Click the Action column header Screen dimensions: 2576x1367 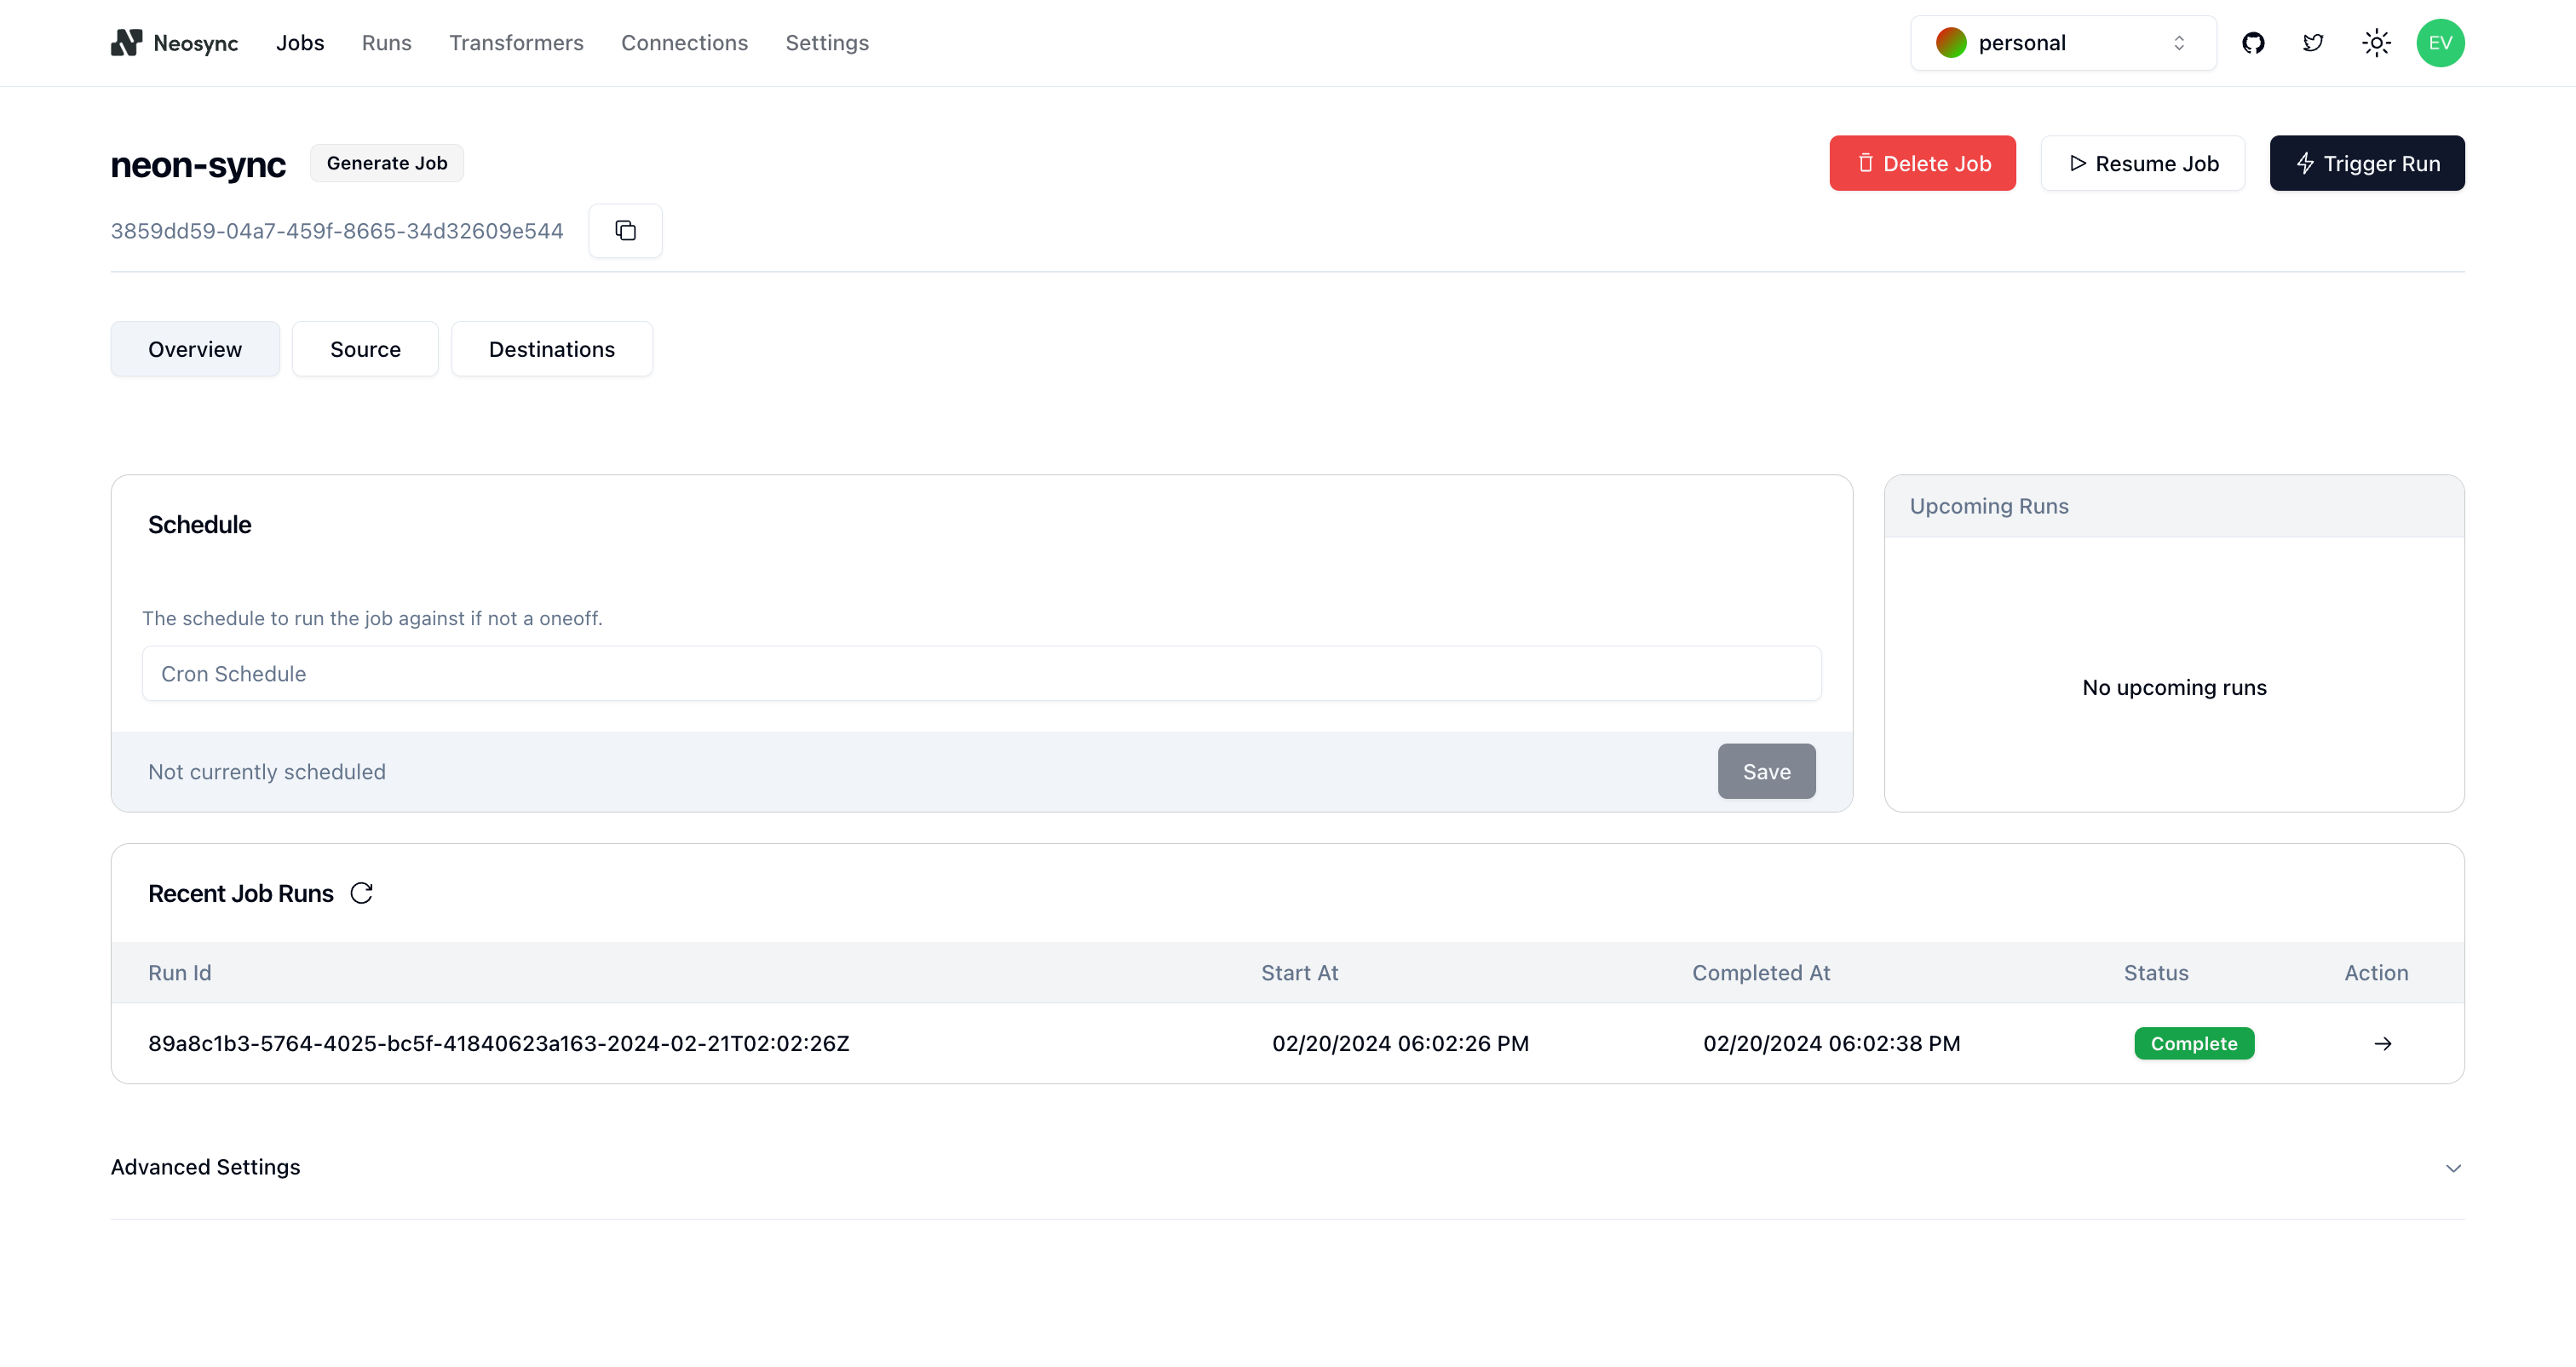point(2376,973)
